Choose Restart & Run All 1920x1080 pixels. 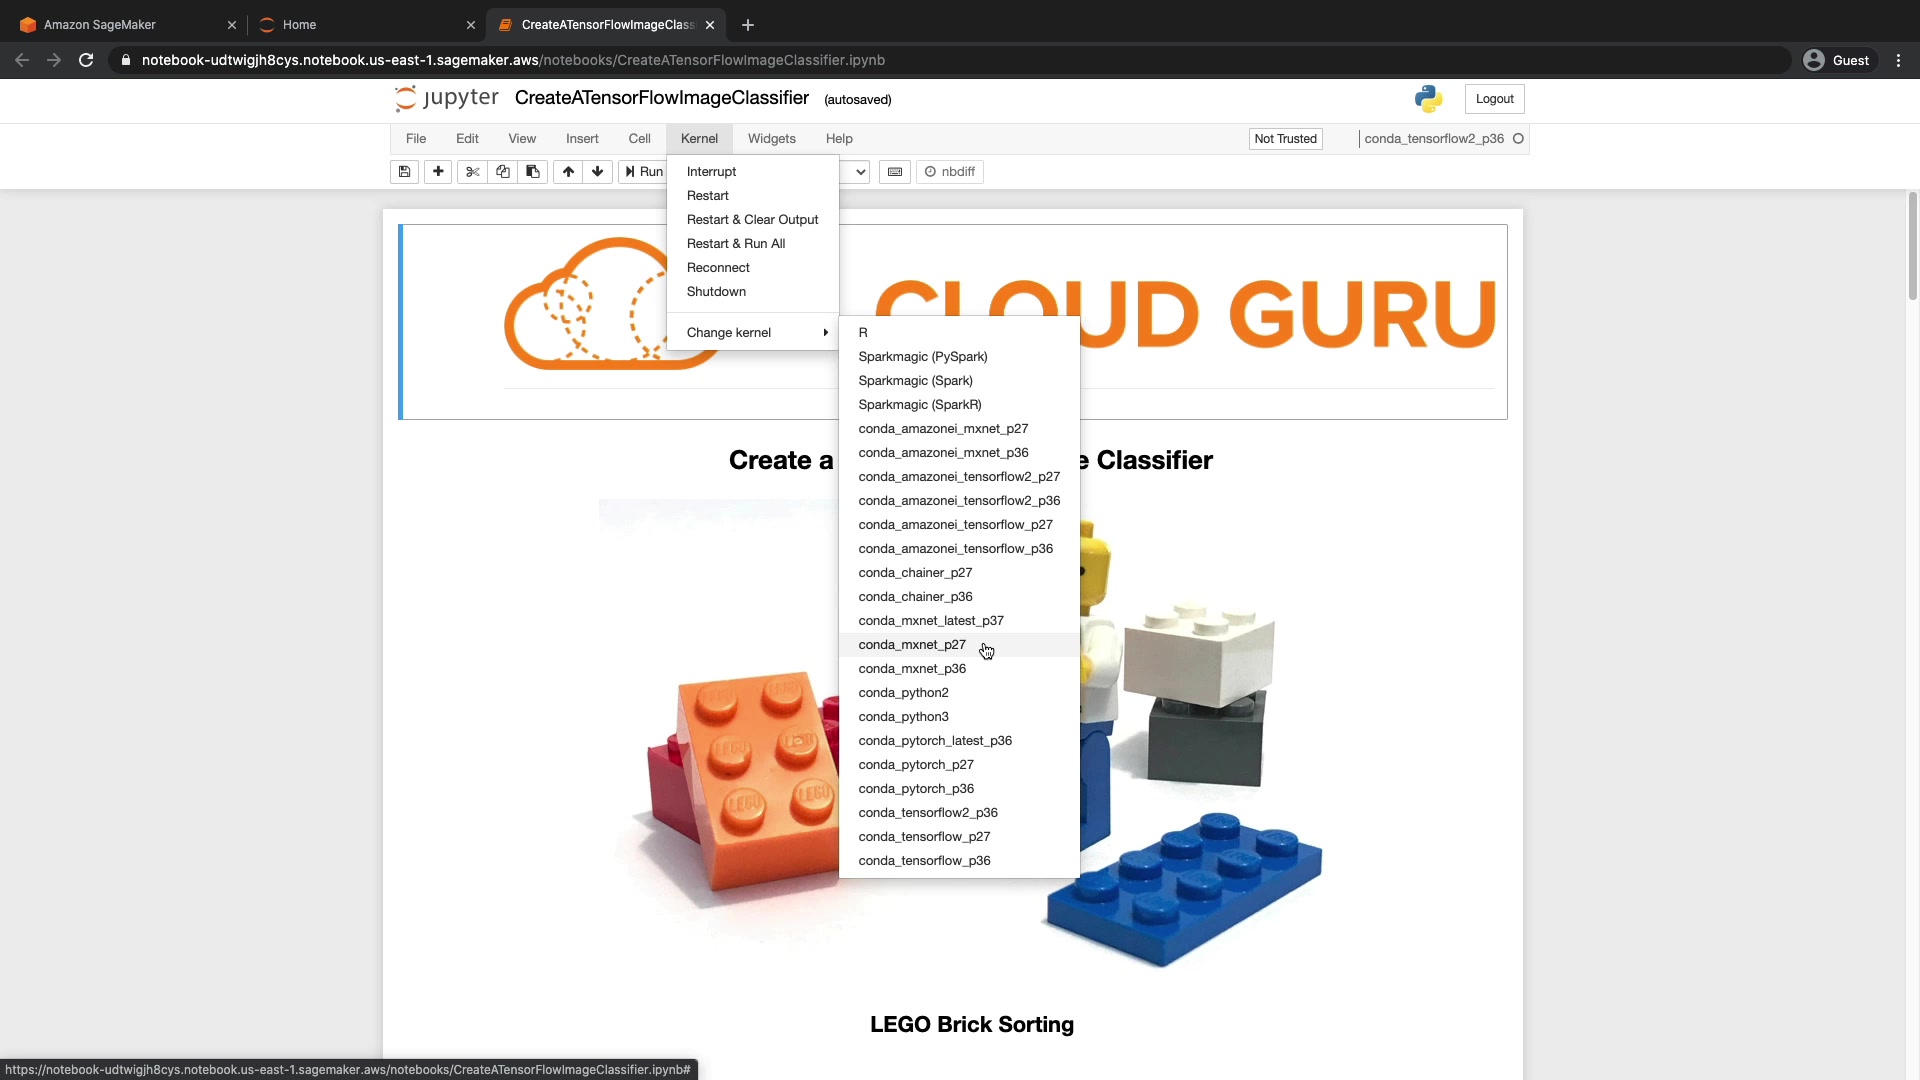736,244
